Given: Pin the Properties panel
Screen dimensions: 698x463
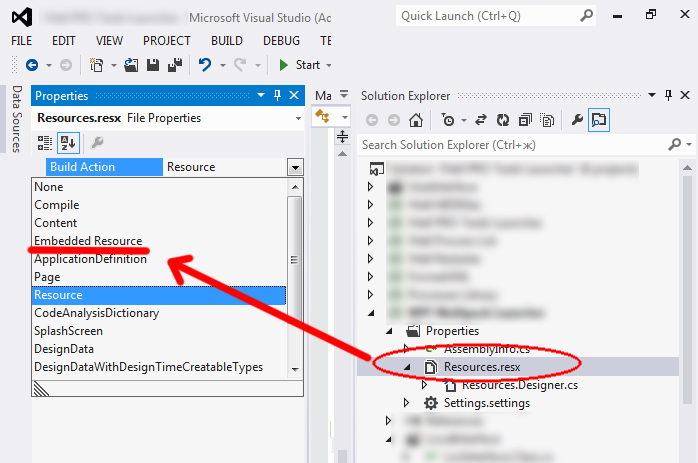Looking at the screenshot, I should [277, 95].
